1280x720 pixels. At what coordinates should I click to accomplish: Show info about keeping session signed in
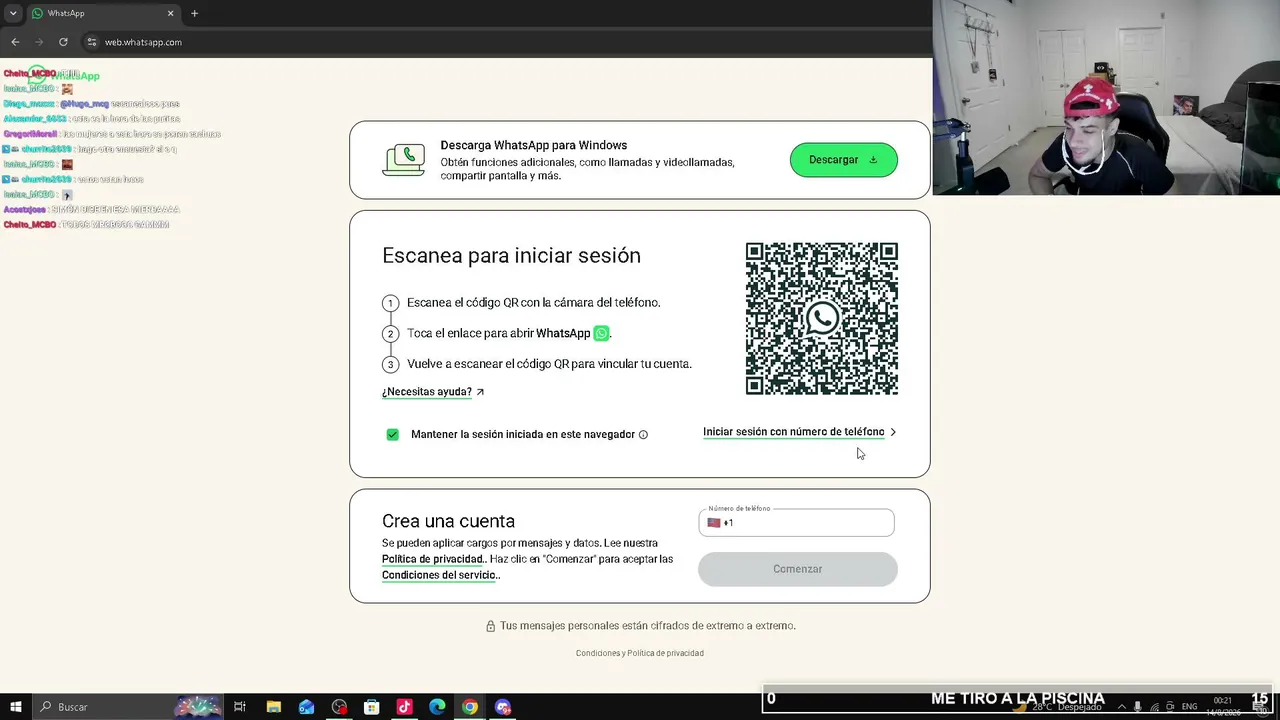pos(643,435)
